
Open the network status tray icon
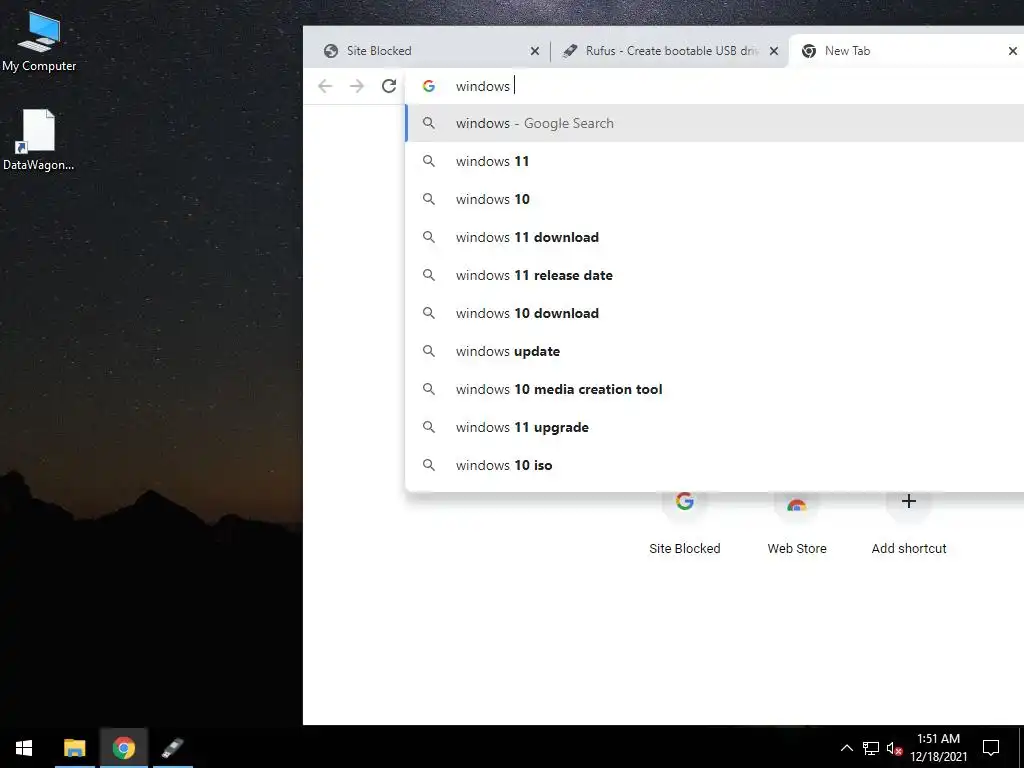[871, 748]
